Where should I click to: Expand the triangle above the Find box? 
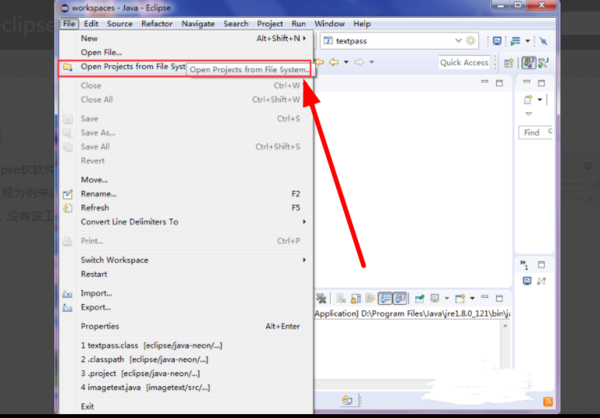[528, 114]
